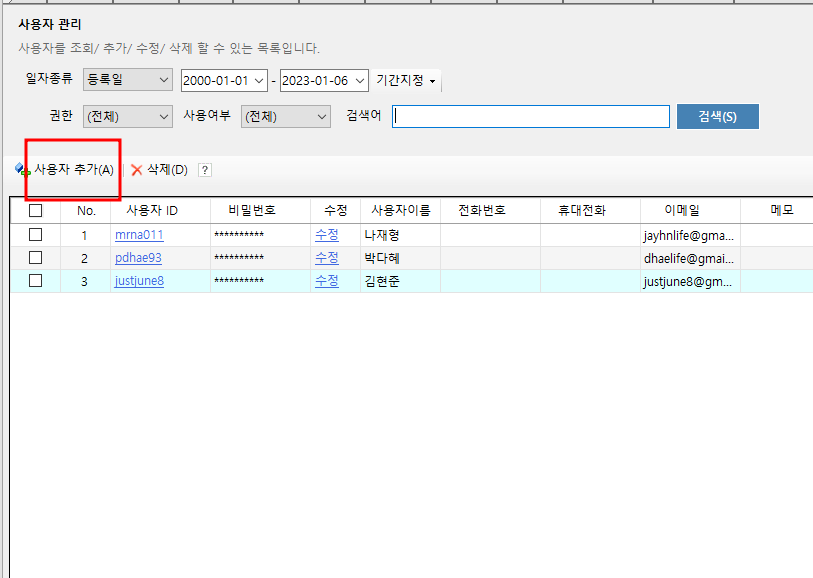Select the name cell 박다혜
The width and height of the screenshot is (813, 578).
(x=400, y=258)
